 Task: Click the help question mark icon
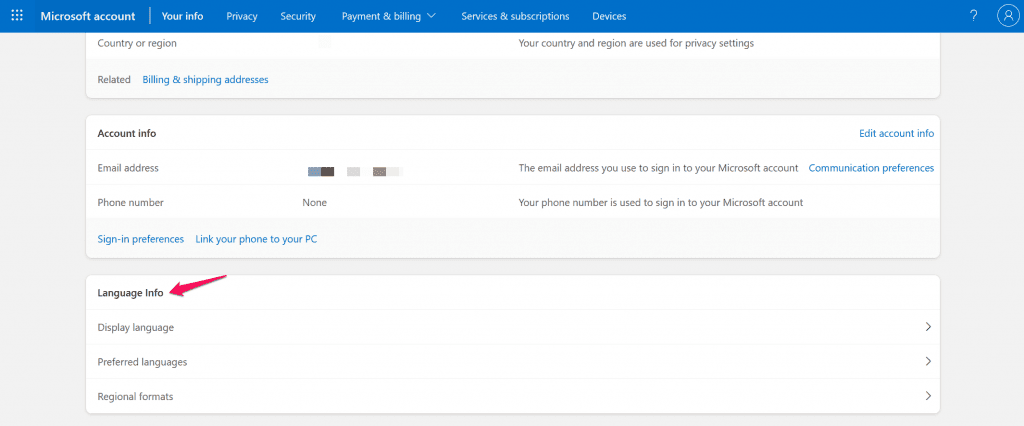point(974,16)
